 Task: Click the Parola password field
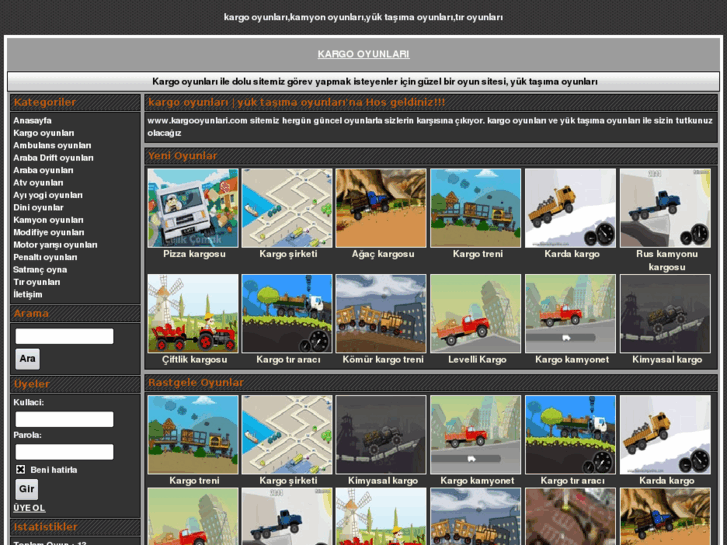[64, 452]
